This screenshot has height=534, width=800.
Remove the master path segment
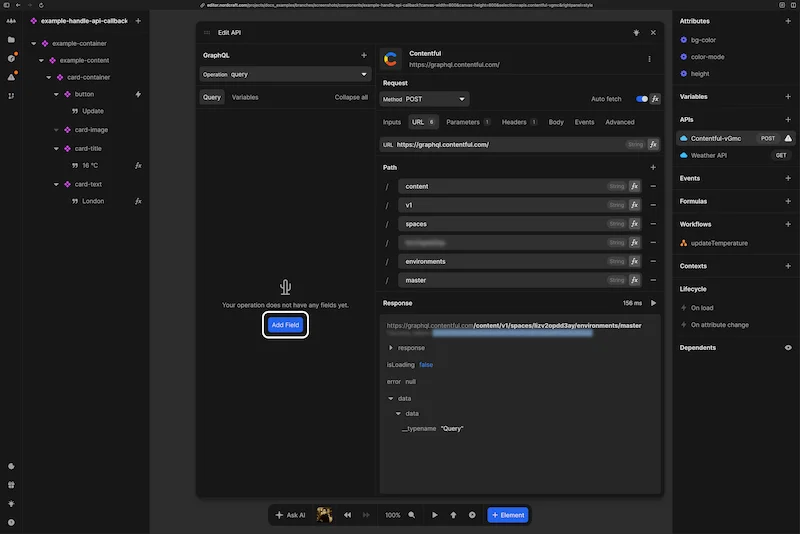[653, 280]
